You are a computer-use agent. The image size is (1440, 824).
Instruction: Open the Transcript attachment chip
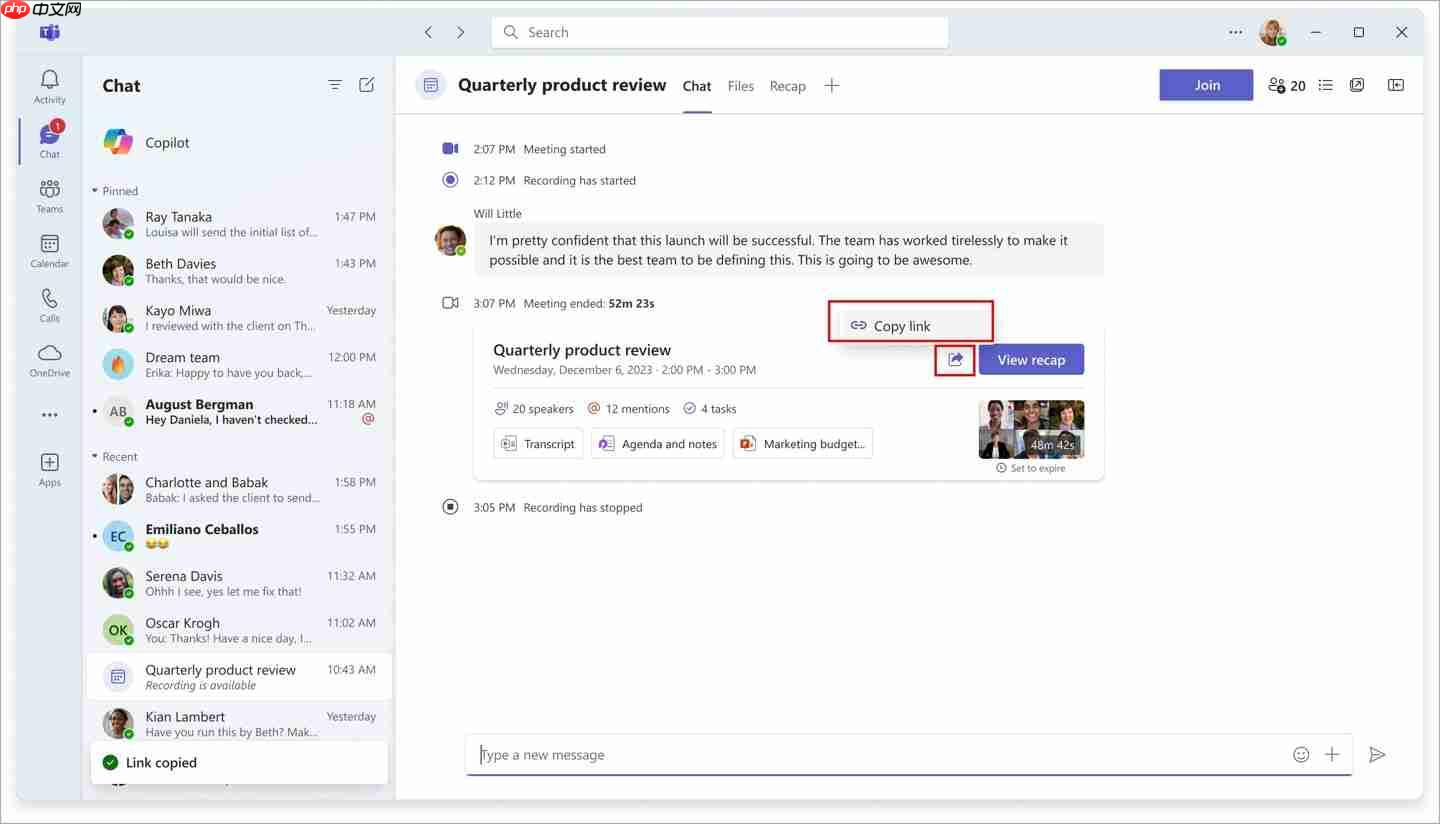538,444
